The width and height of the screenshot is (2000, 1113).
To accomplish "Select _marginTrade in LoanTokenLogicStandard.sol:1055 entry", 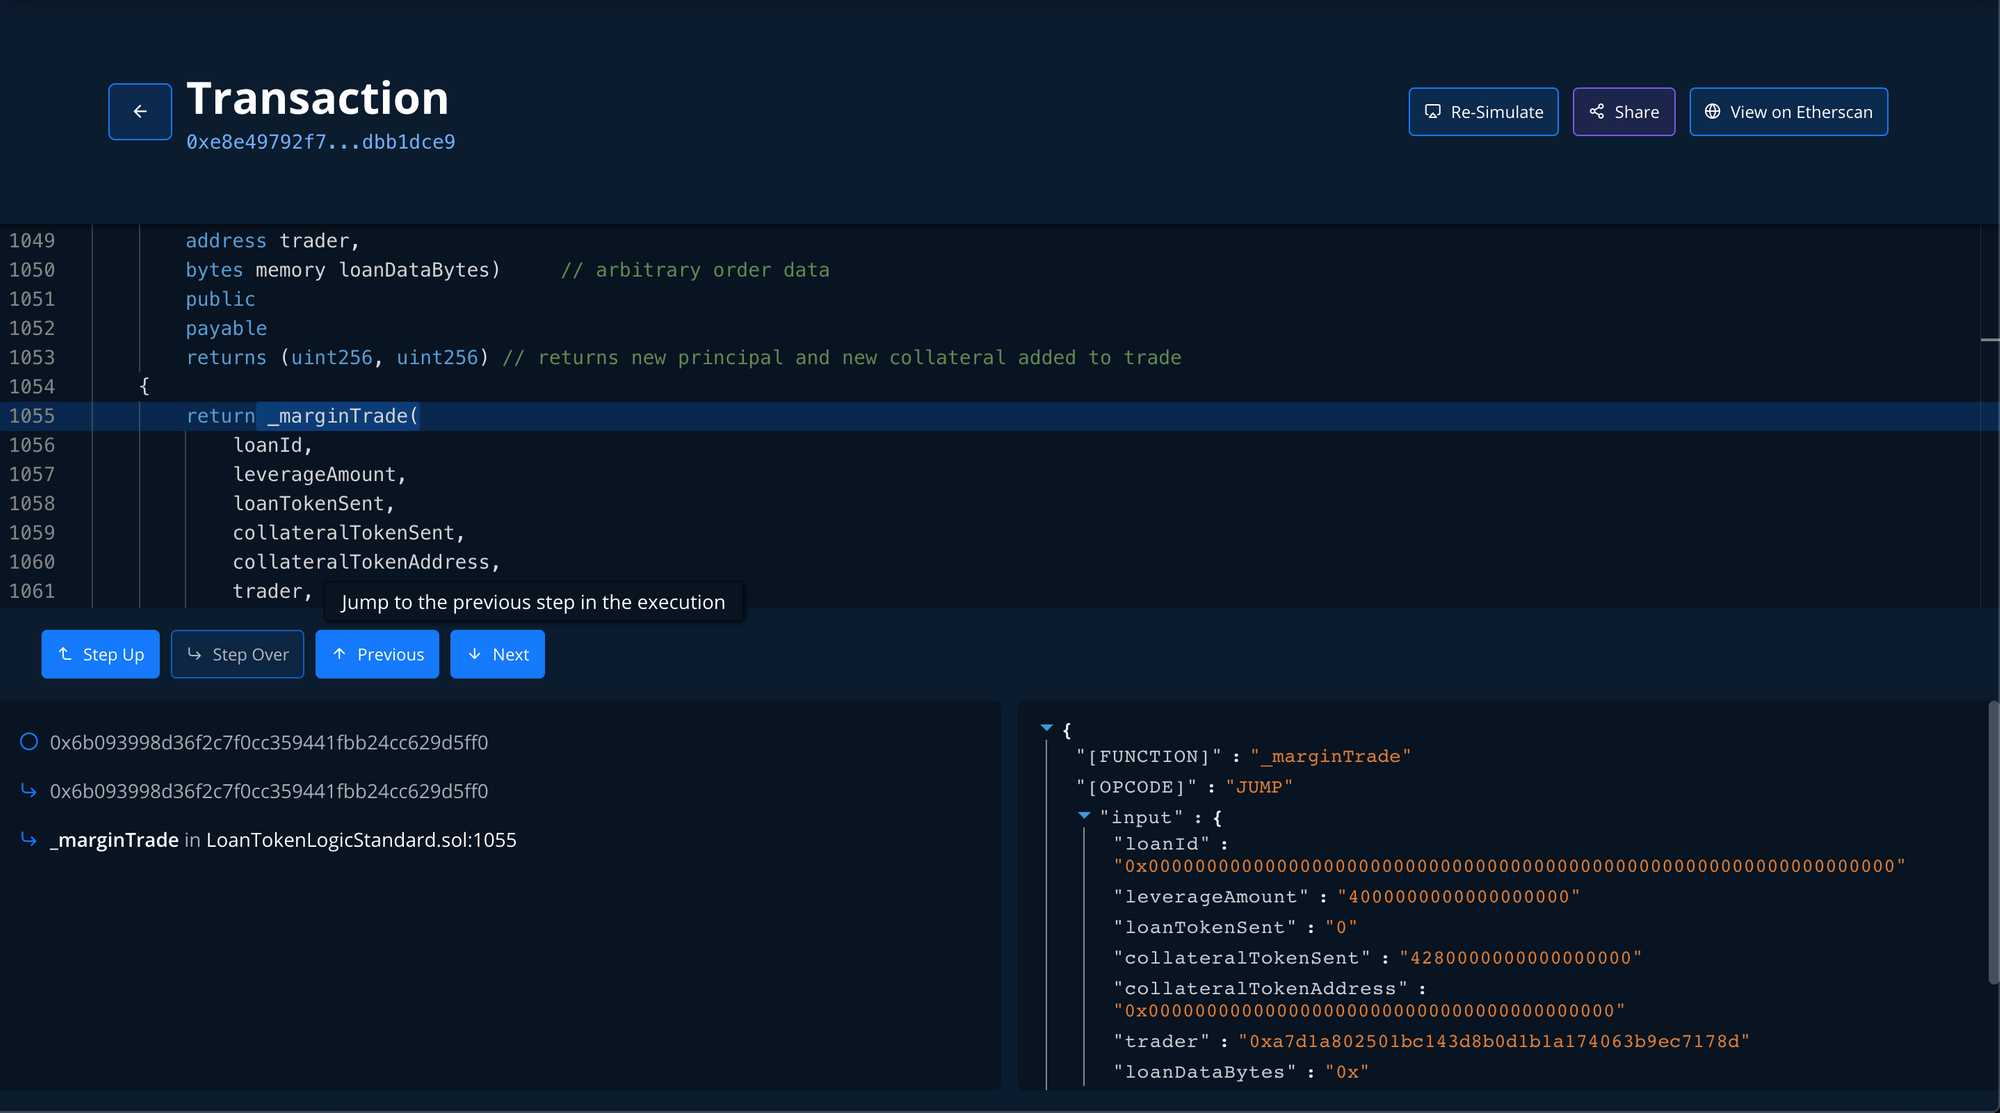I will click(283, 840).
